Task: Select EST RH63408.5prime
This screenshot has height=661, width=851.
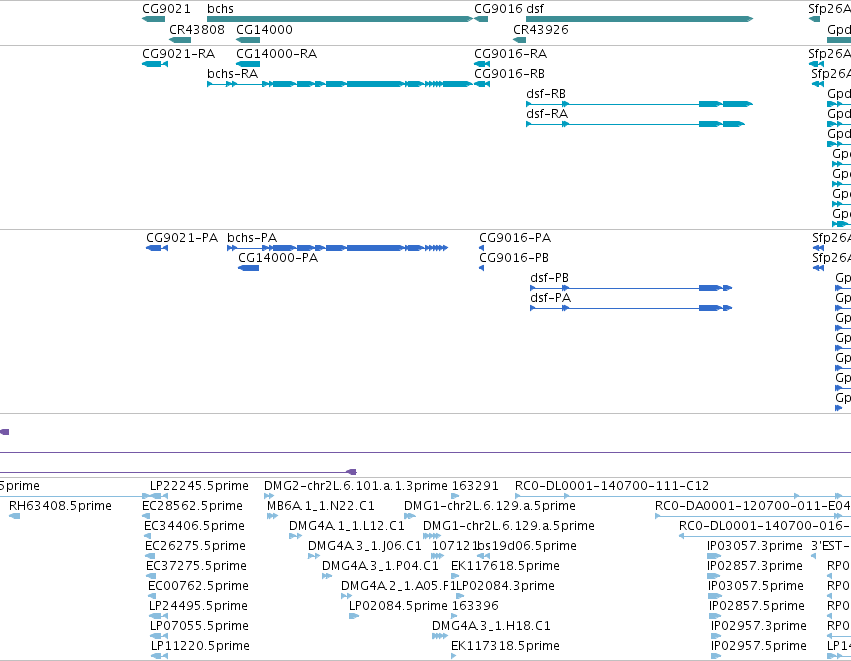Action: pos(15,516)
